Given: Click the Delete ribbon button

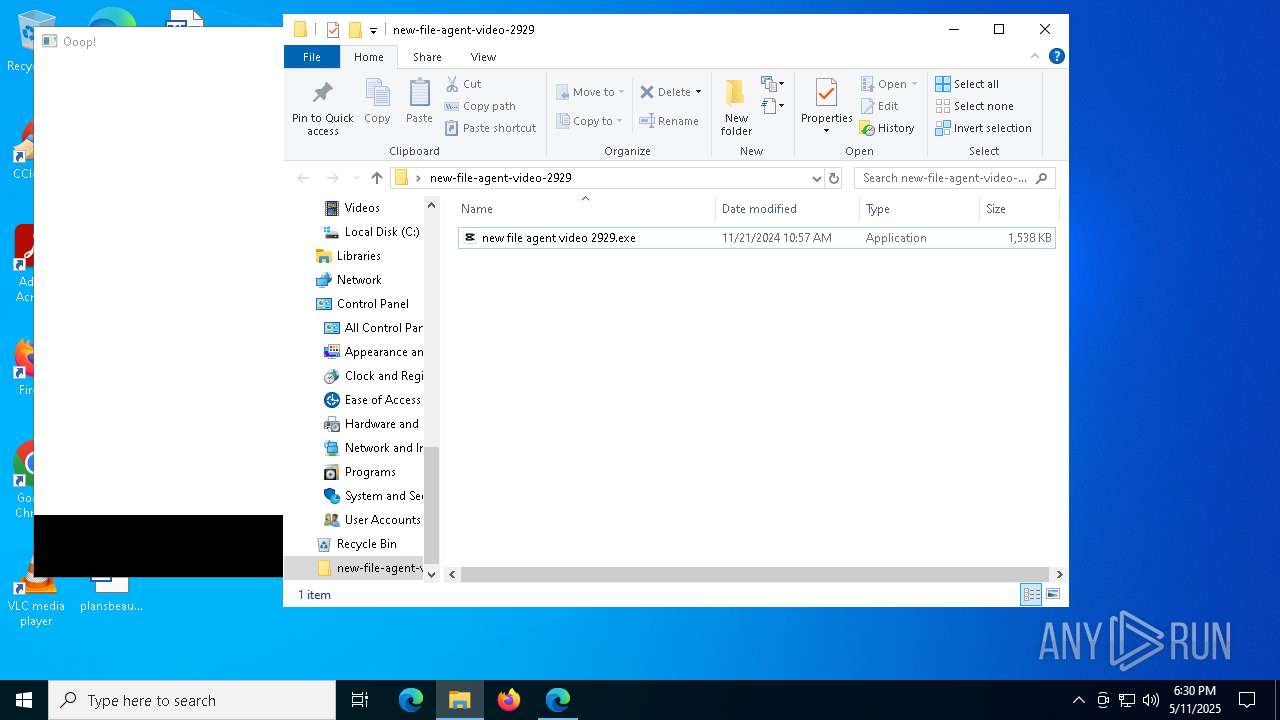Looking at the screenshot, I should tap(665, 92).
